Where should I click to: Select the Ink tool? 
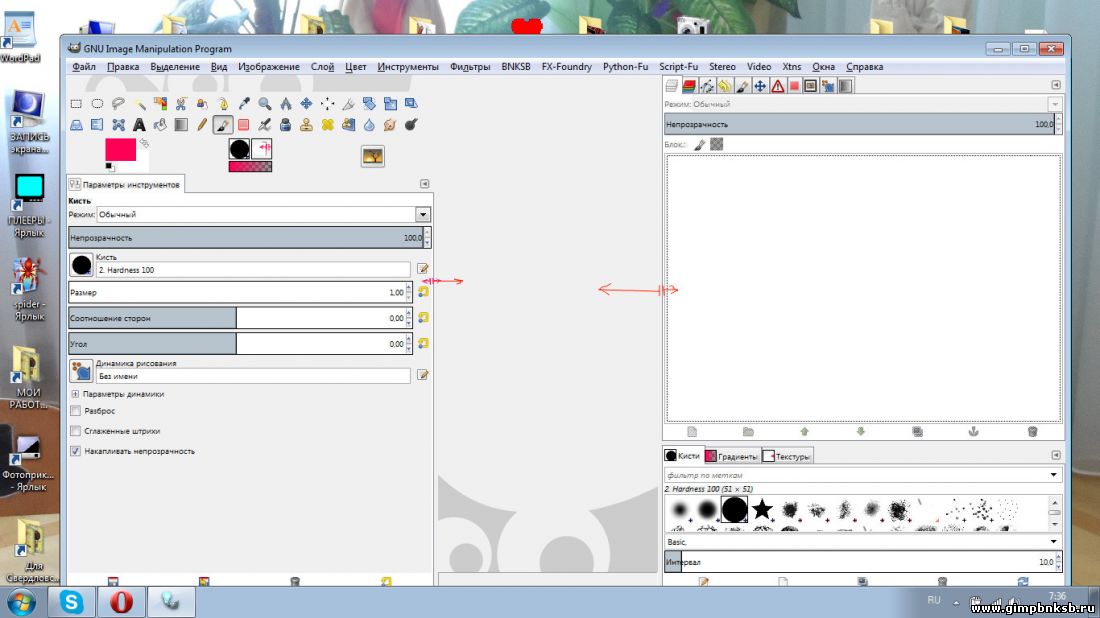(x=286, y=125)
